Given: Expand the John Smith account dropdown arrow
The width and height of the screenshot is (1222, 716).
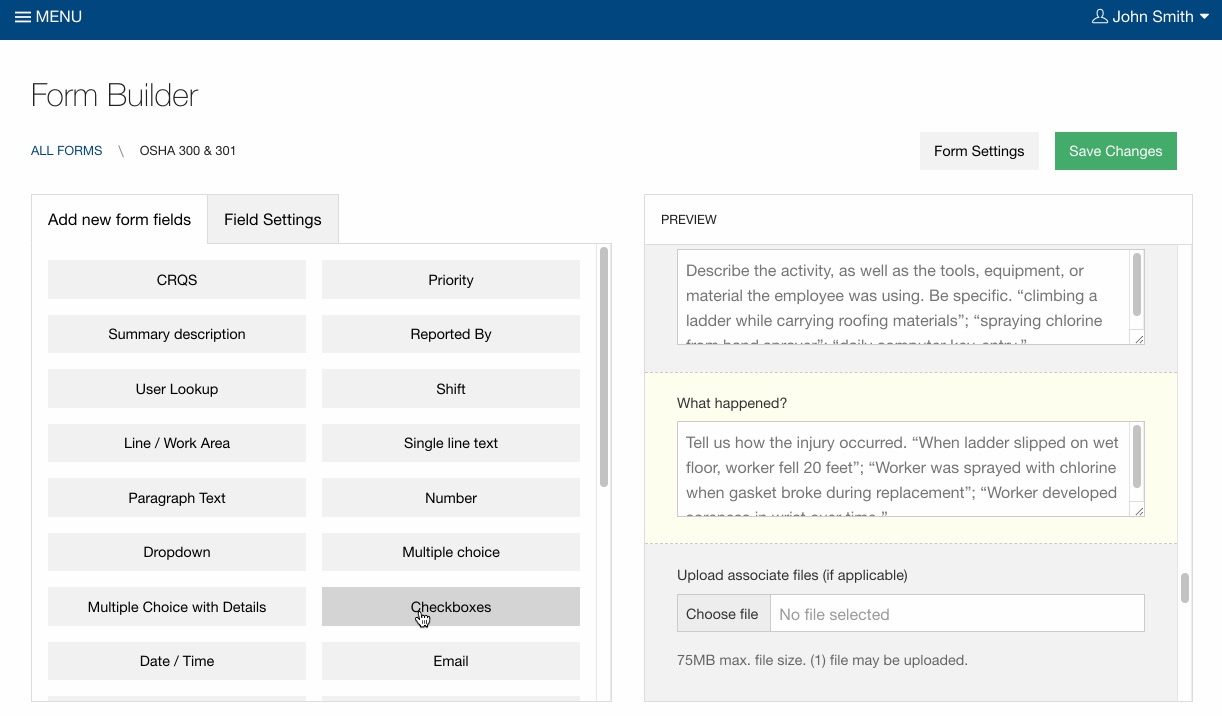Looking at the screenshot, I should pos(1204,17).
